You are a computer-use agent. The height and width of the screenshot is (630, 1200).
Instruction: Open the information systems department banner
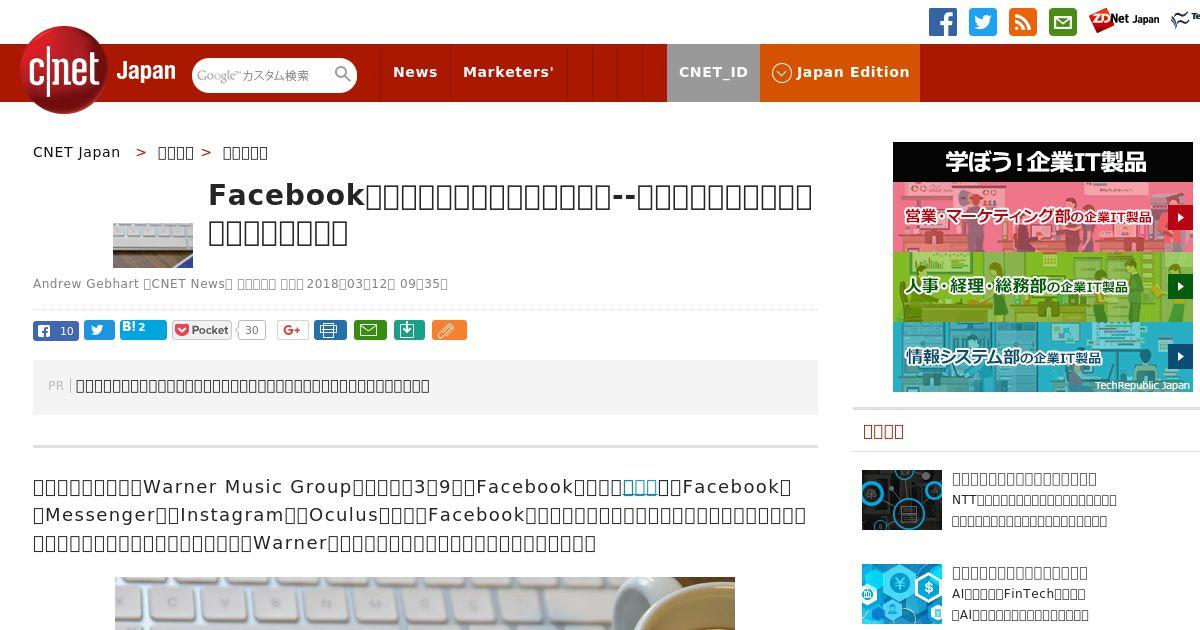[x=1043, y=357]
